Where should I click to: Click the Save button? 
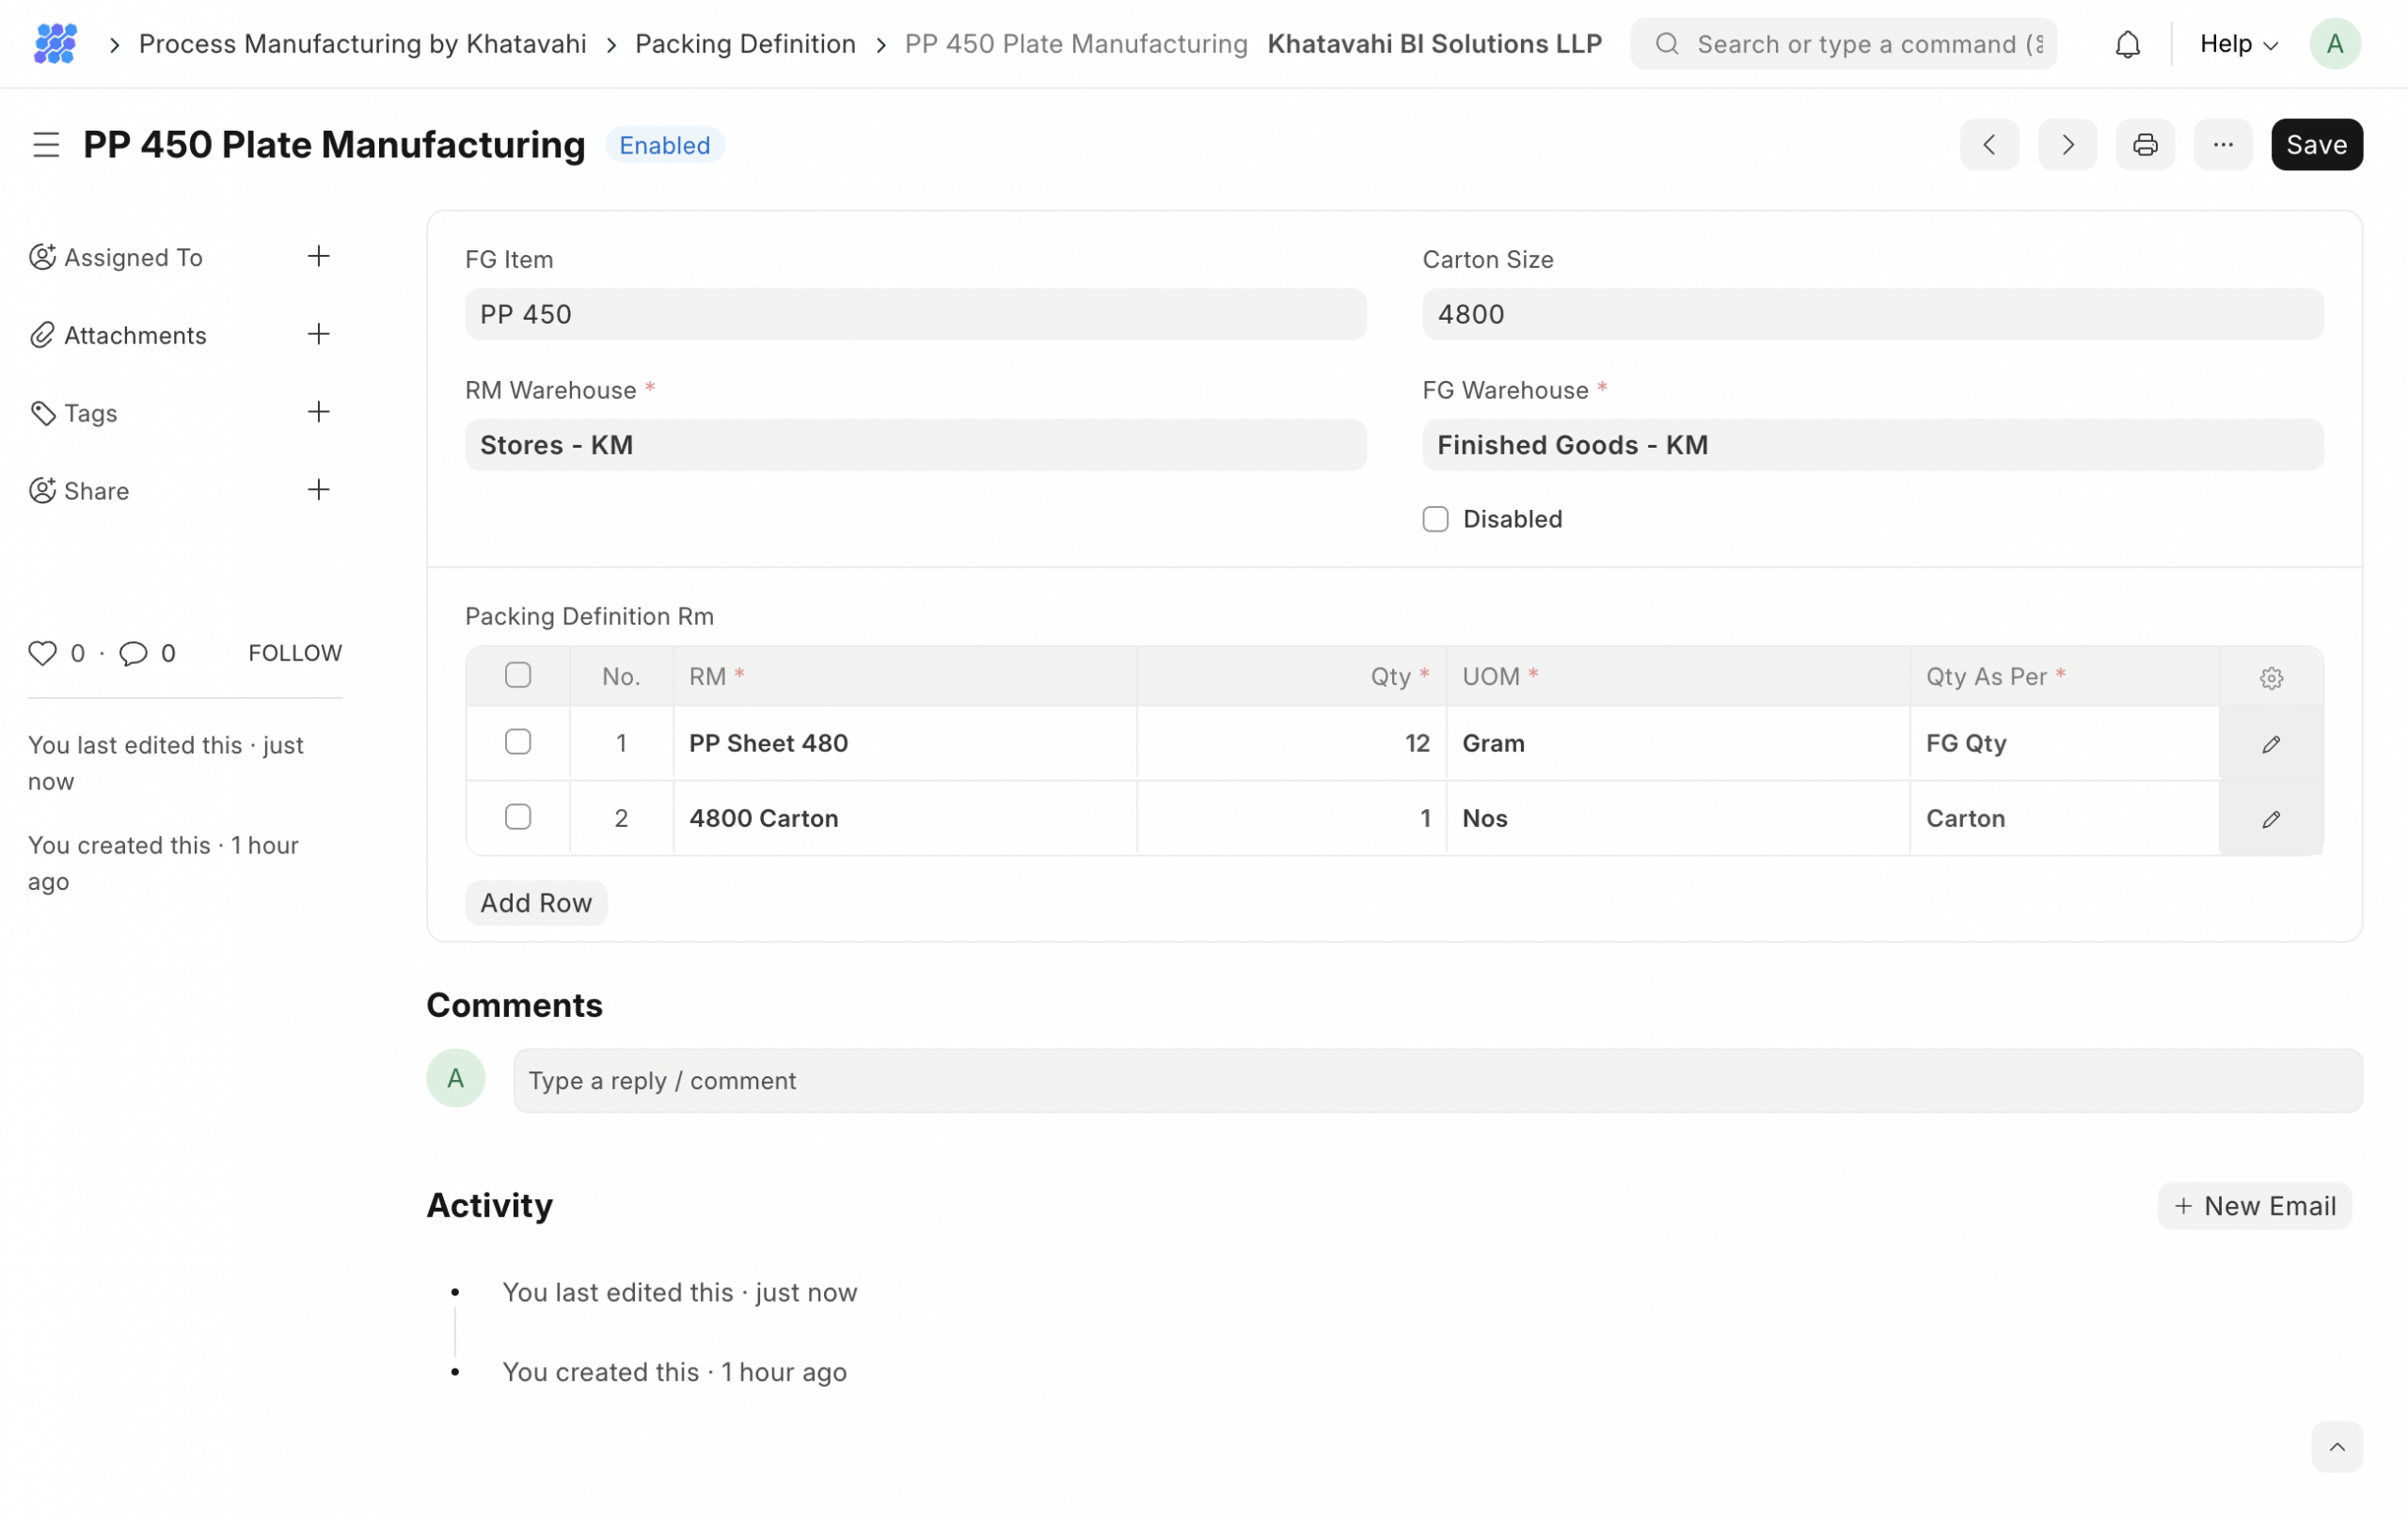(2316, 145)
